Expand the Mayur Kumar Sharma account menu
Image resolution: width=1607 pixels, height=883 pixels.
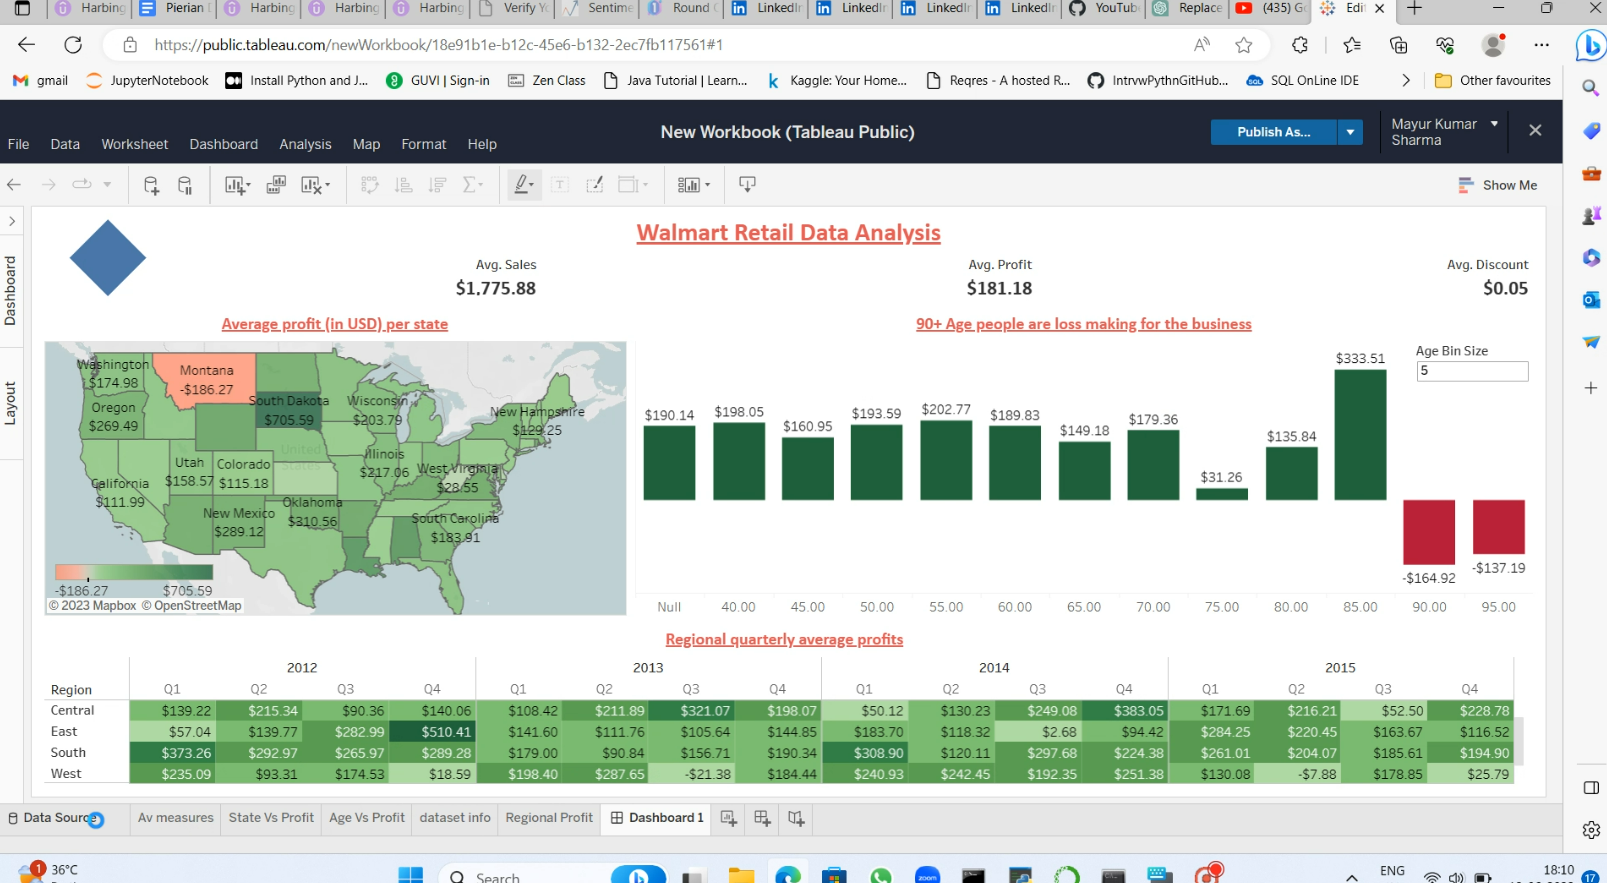[x=1494, y=124]
